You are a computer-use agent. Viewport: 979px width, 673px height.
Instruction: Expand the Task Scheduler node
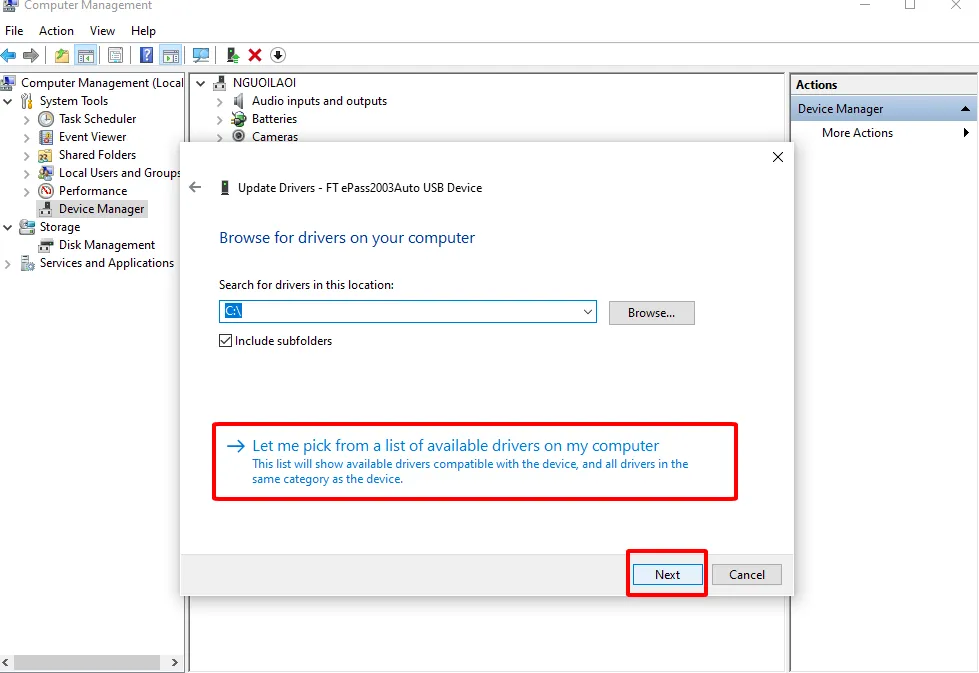26,119
